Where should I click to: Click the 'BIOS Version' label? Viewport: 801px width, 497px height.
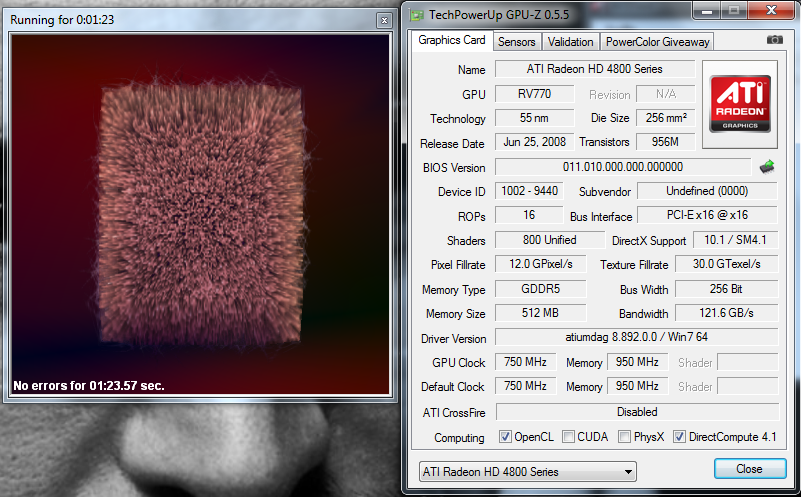pyautogui.click(x=454, y=168)
